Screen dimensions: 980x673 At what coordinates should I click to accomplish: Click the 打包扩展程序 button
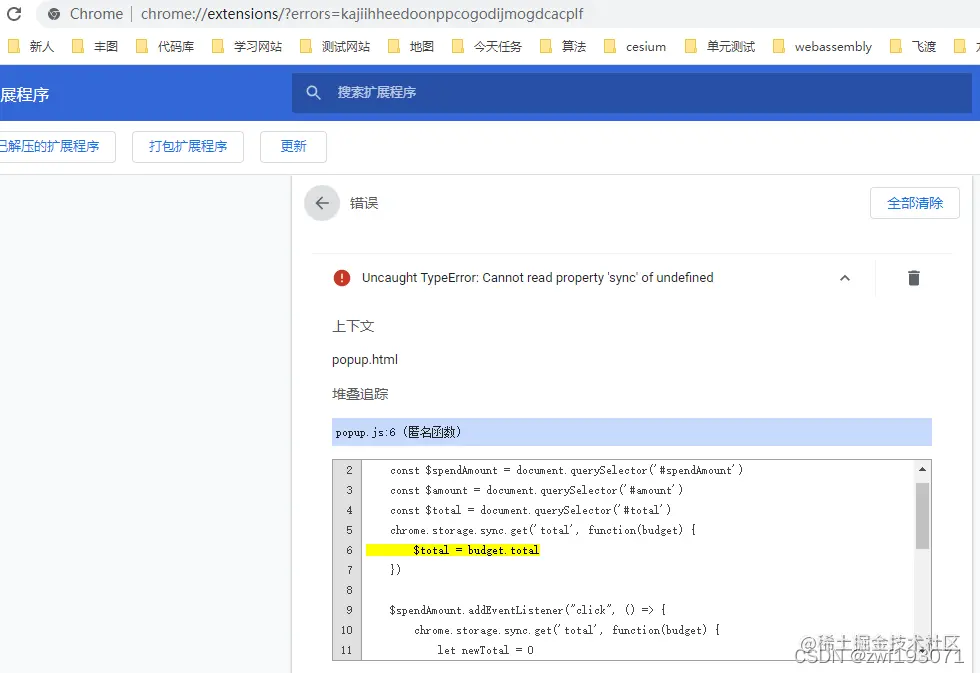coord(188,146)
